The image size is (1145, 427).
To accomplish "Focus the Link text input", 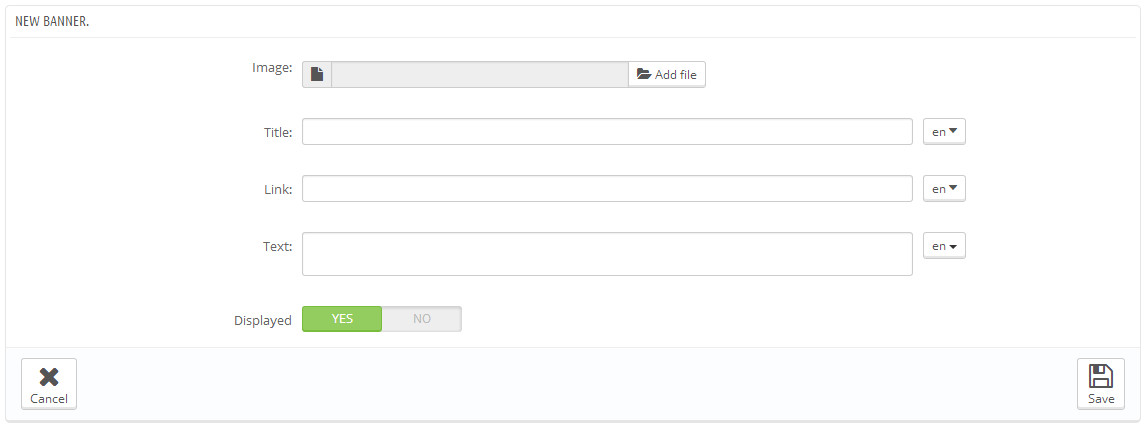I will pos(607,188).
